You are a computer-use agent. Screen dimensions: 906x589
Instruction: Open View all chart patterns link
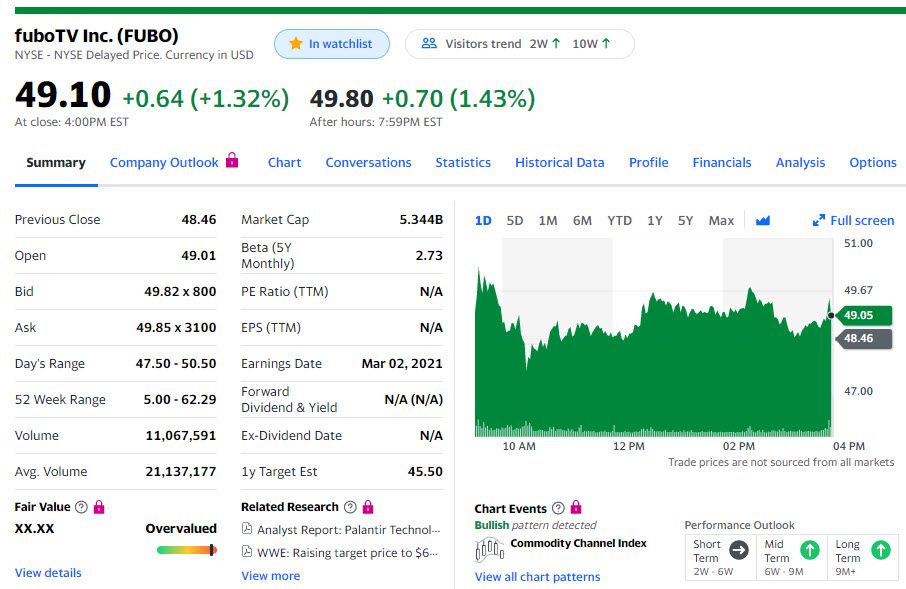click(537, 577)
